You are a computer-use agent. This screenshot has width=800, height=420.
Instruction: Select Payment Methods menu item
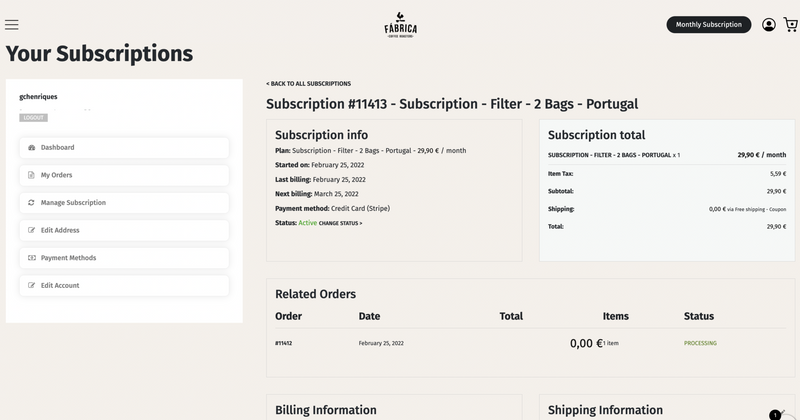[x=68, y=258]
